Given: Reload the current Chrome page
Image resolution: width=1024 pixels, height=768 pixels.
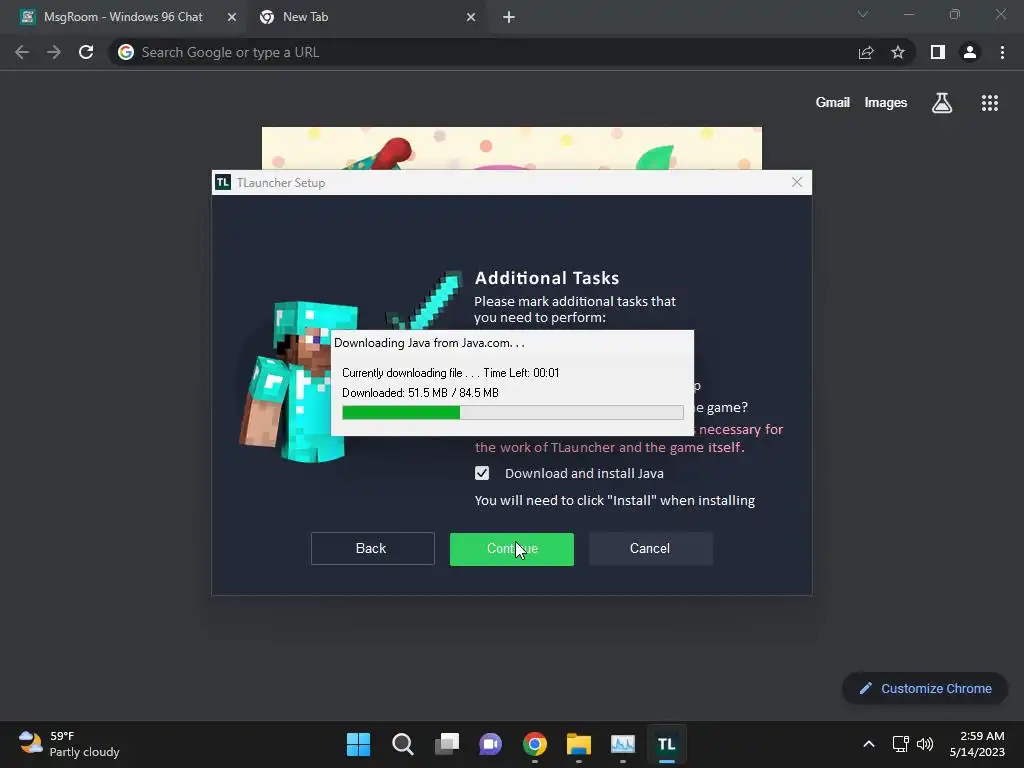Looking at the screenshot, I should point(86,52).
